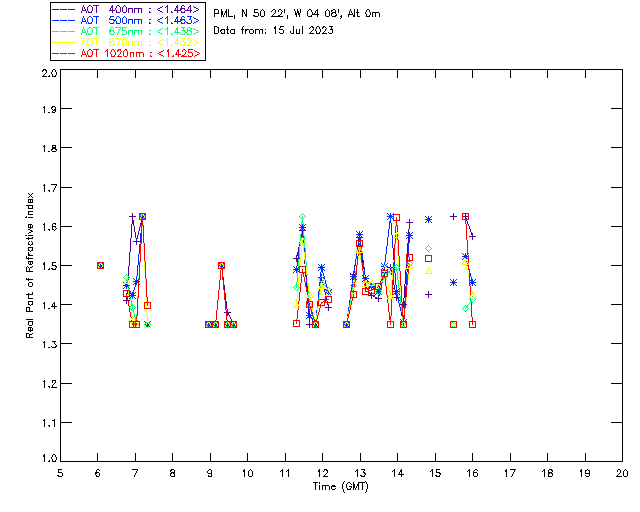Image resolution: width=640 pixels, height=512 pixels.
Task: Click the isolated blue asterisk marker near 14.8 GMT
Action: (428, 219)
